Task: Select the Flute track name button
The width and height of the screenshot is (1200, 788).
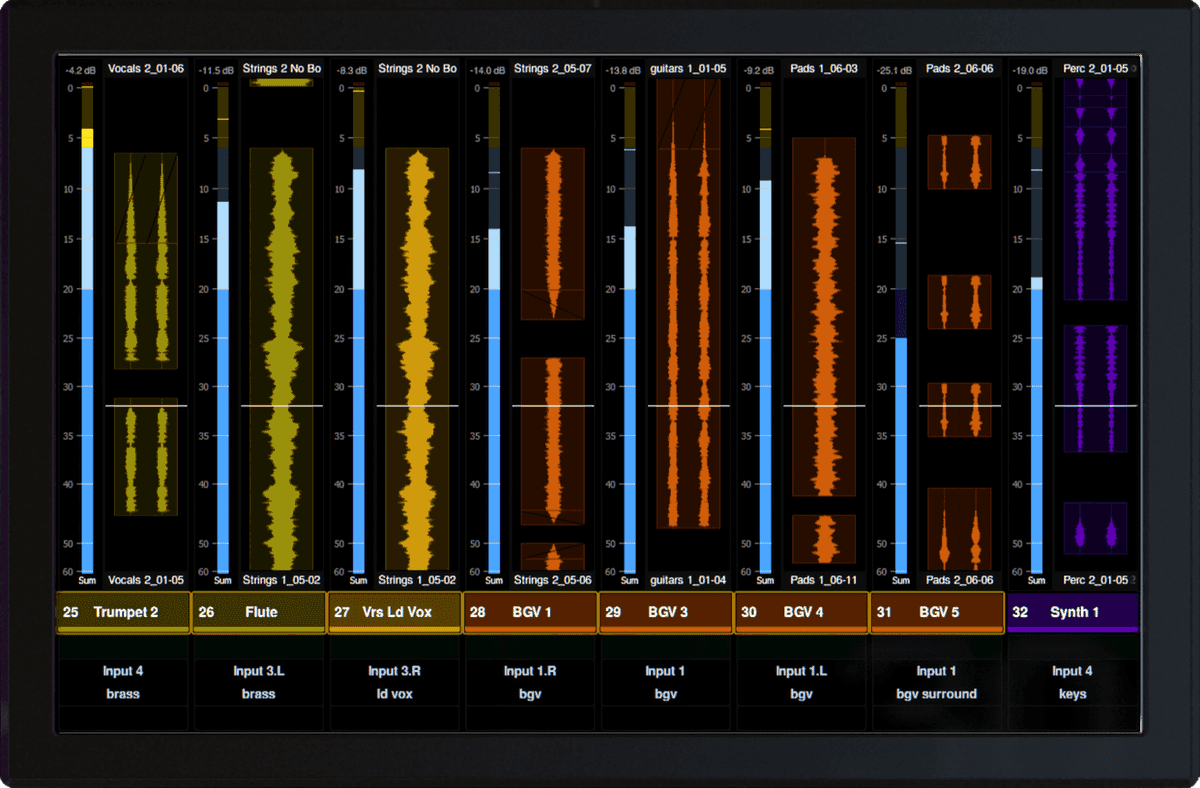Action: [x=260, y=612]
